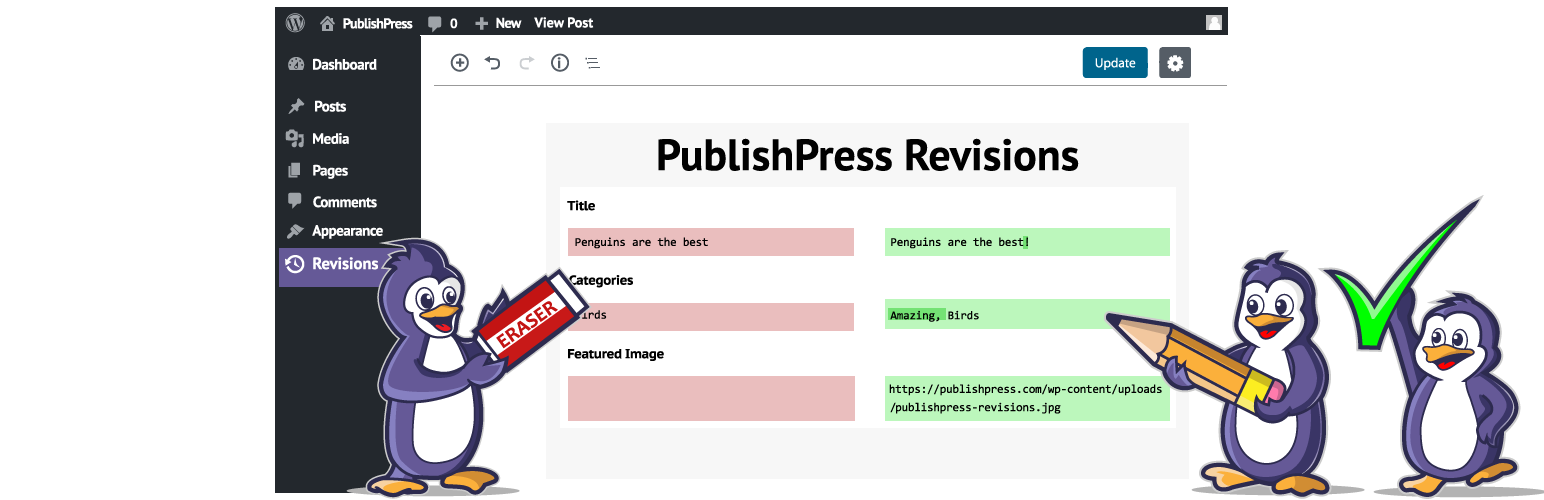
Task: Click the Featured Image field label
Action: point(615,354)
